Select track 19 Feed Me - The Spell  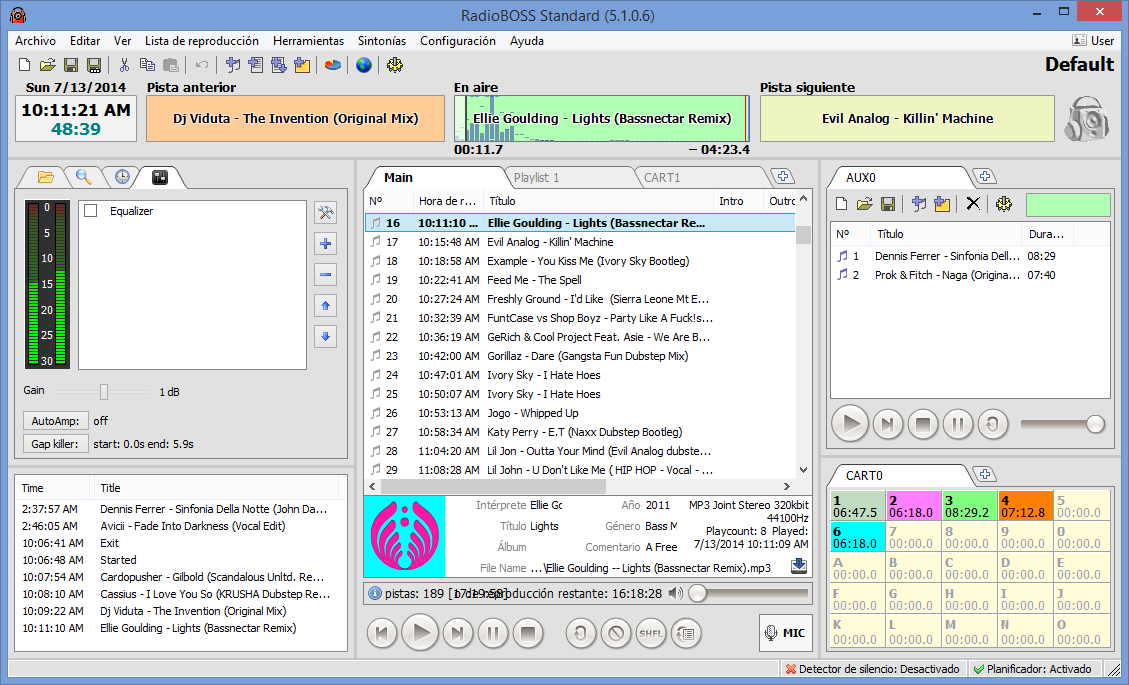580,280
